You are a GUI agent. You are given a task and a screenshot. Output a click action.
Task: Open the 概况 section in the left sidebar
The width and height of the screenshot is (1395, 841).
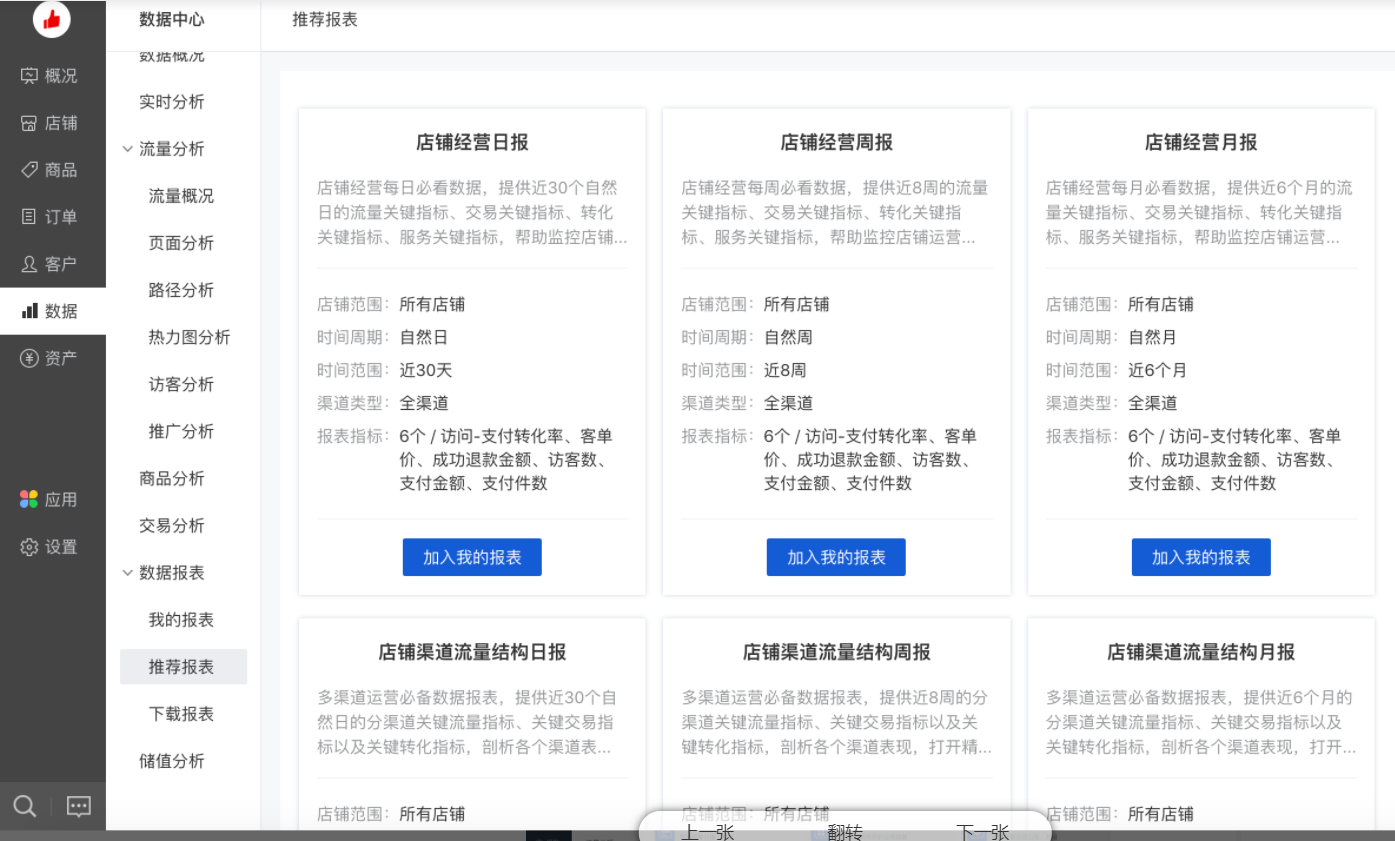(52, 75)
